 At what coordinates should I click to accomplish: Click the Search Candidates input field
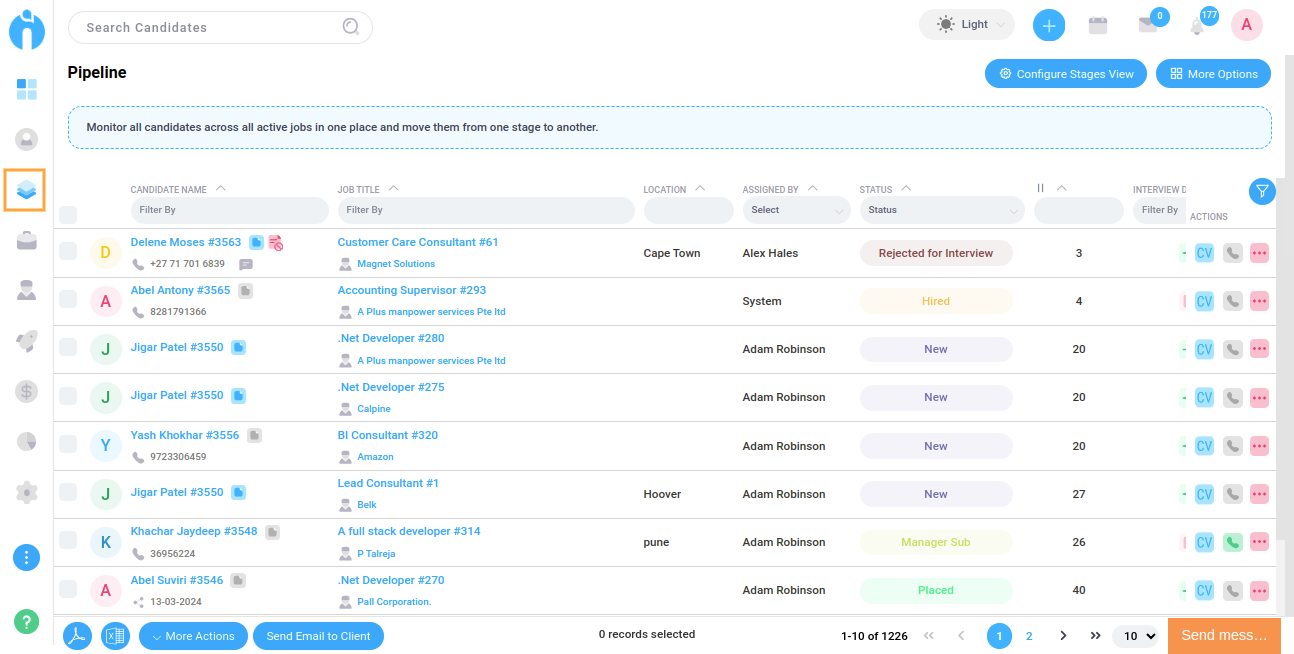(x=210, y=28)
